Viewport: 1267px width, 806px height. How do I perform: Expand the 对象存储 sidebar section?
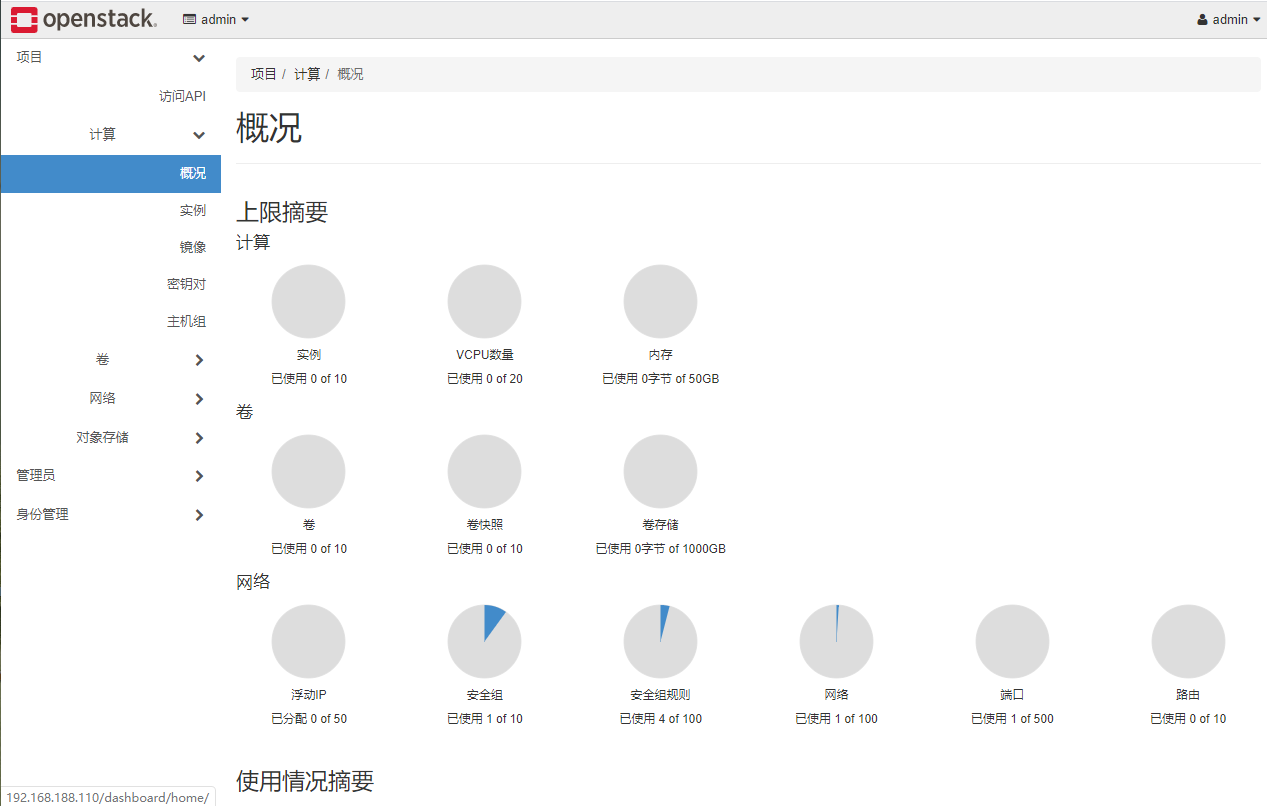110,437
